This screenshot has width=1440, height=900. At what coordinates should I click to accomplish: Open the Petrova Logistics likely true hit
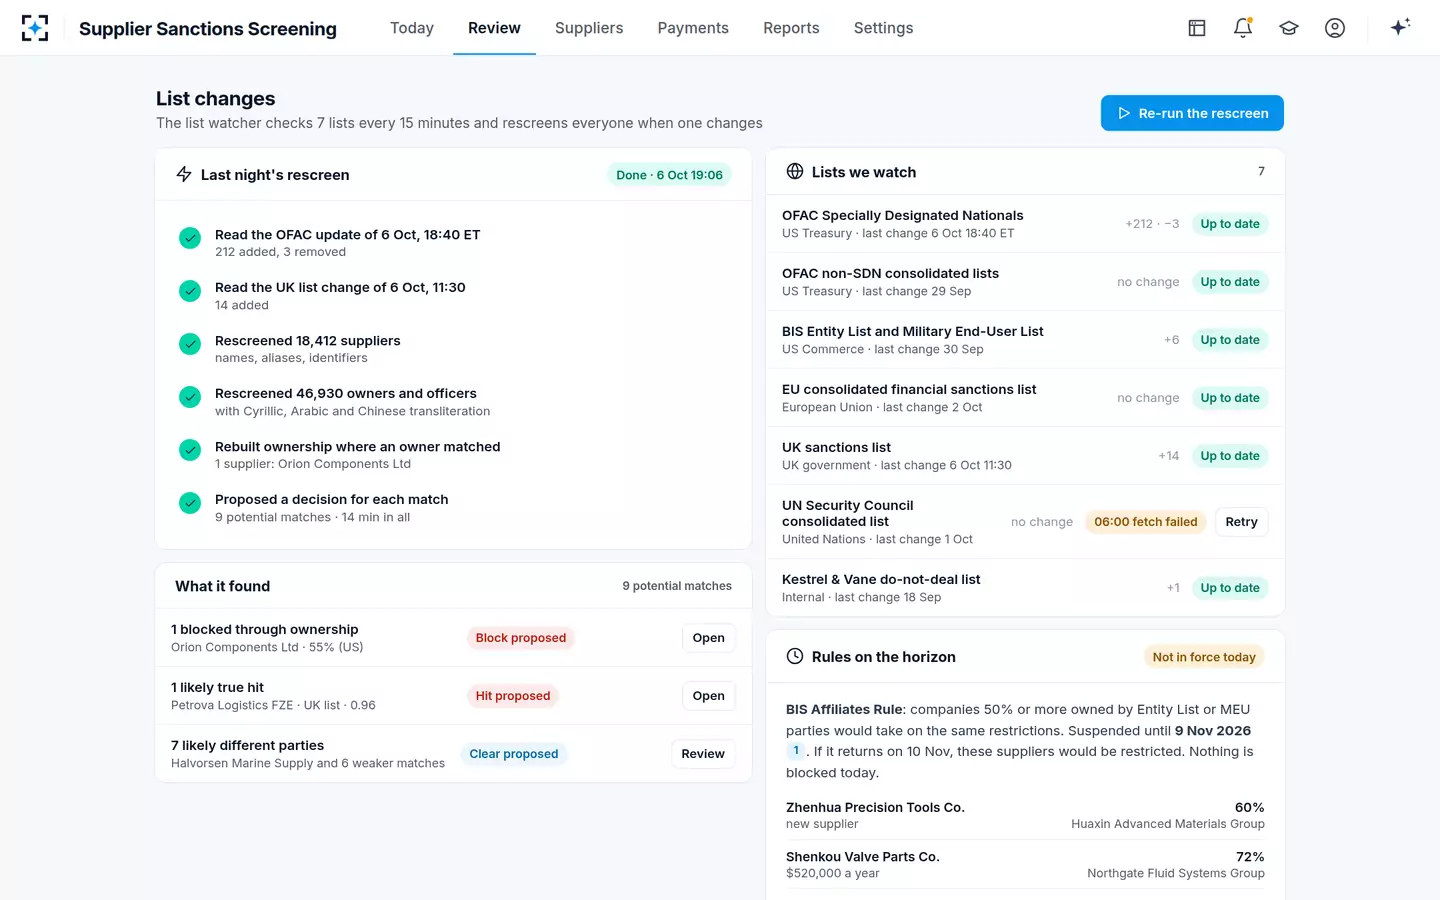coord(708,696)
